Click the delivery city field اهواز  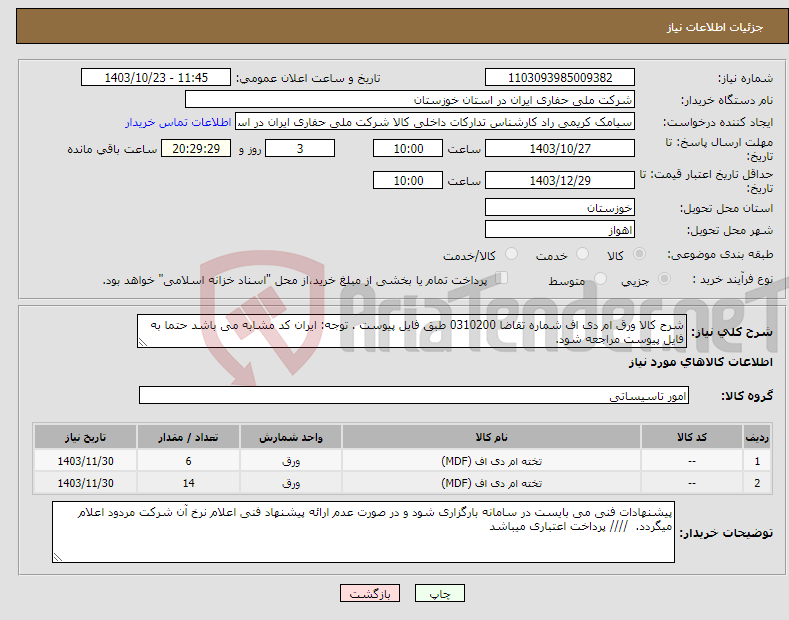pyautogui.click(x=560, y=229)
